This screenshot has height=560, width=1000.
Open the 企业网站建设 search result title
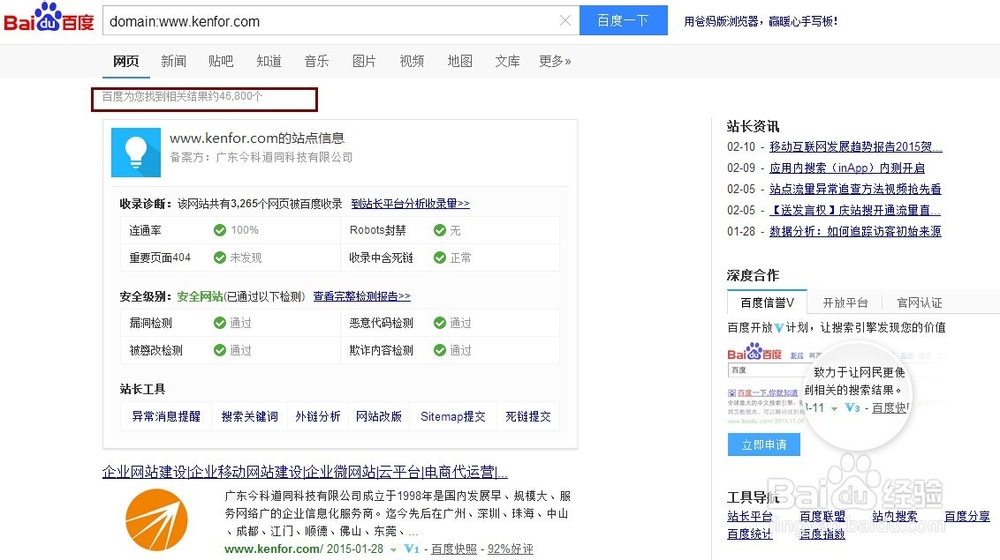coord(305,472)
